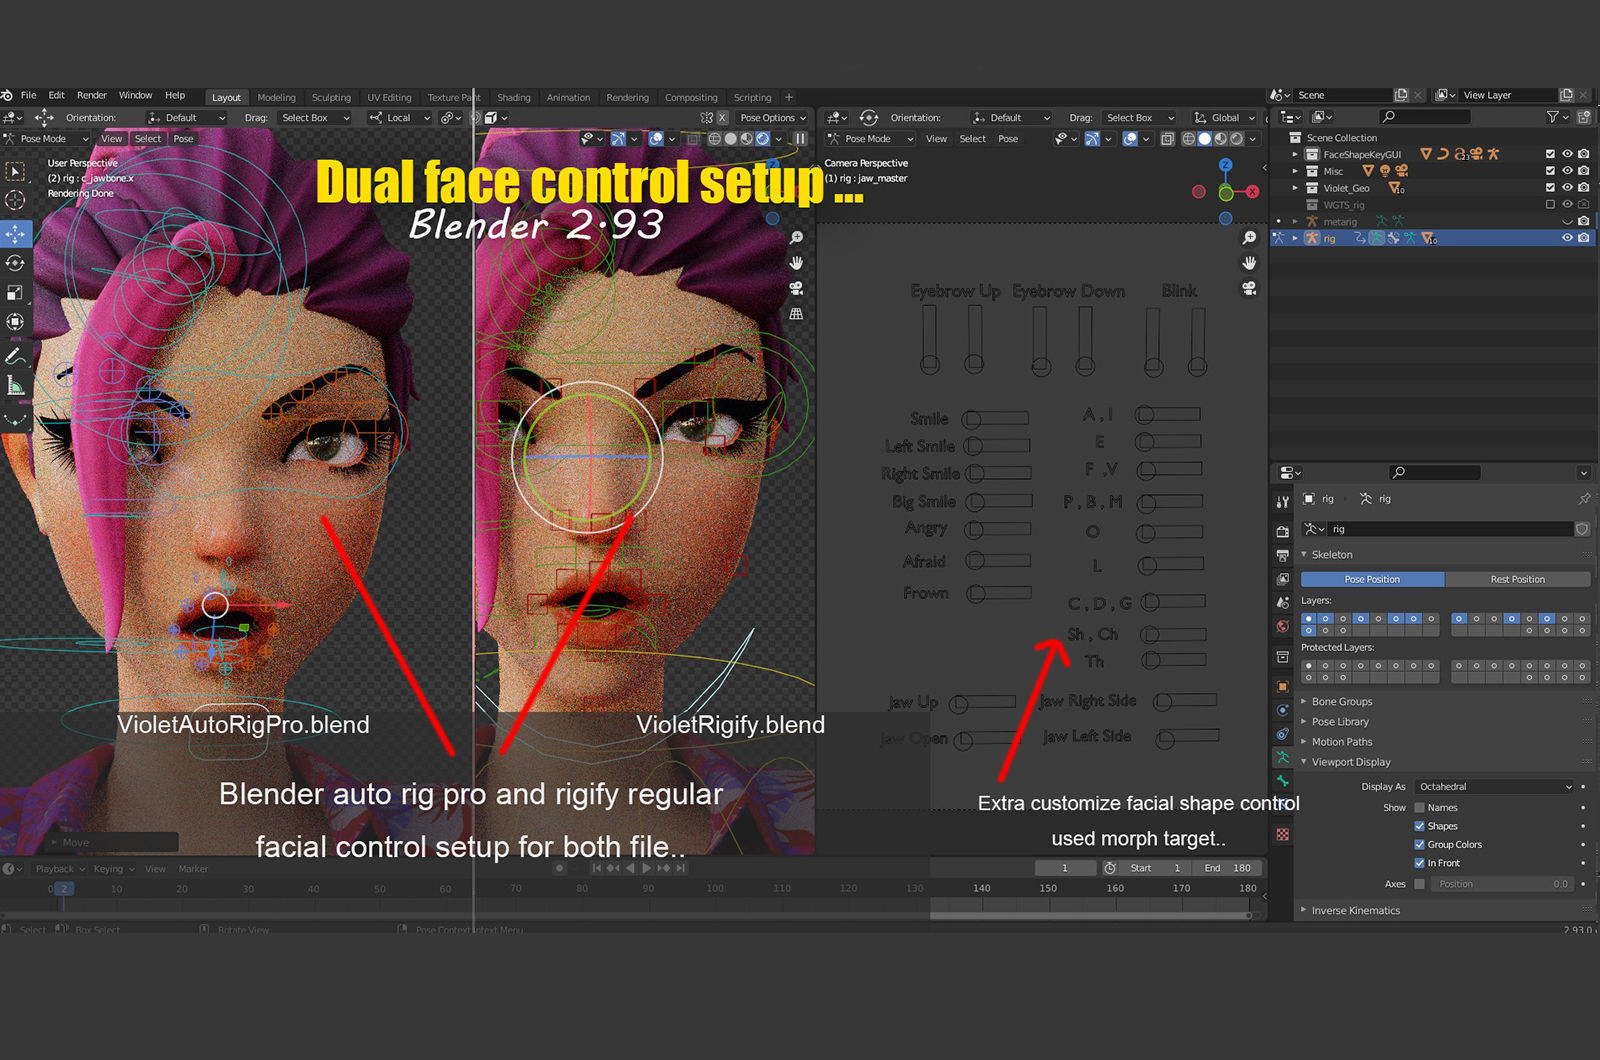Click the Axes Position slider field
1600x1060 pixels.
pyautogui.click(x=1503, y=884)
